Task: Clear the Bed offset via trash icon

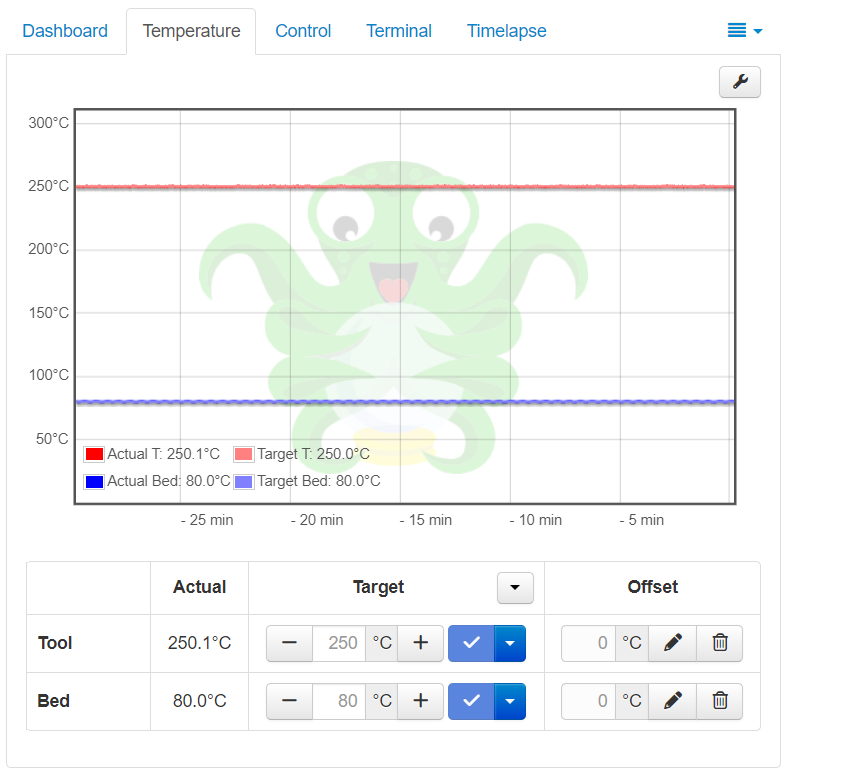Action: pos(719,701)
